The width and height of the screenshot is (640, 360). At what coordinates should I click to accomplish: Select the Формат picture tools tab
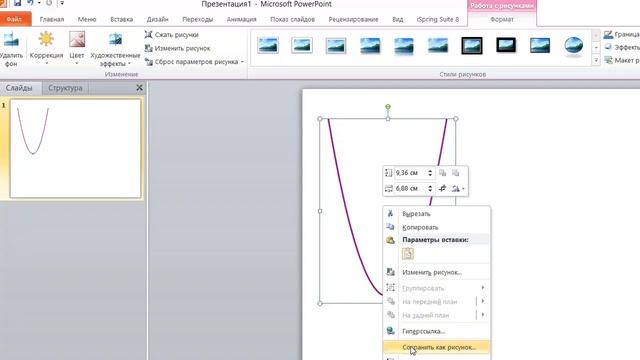502,19
